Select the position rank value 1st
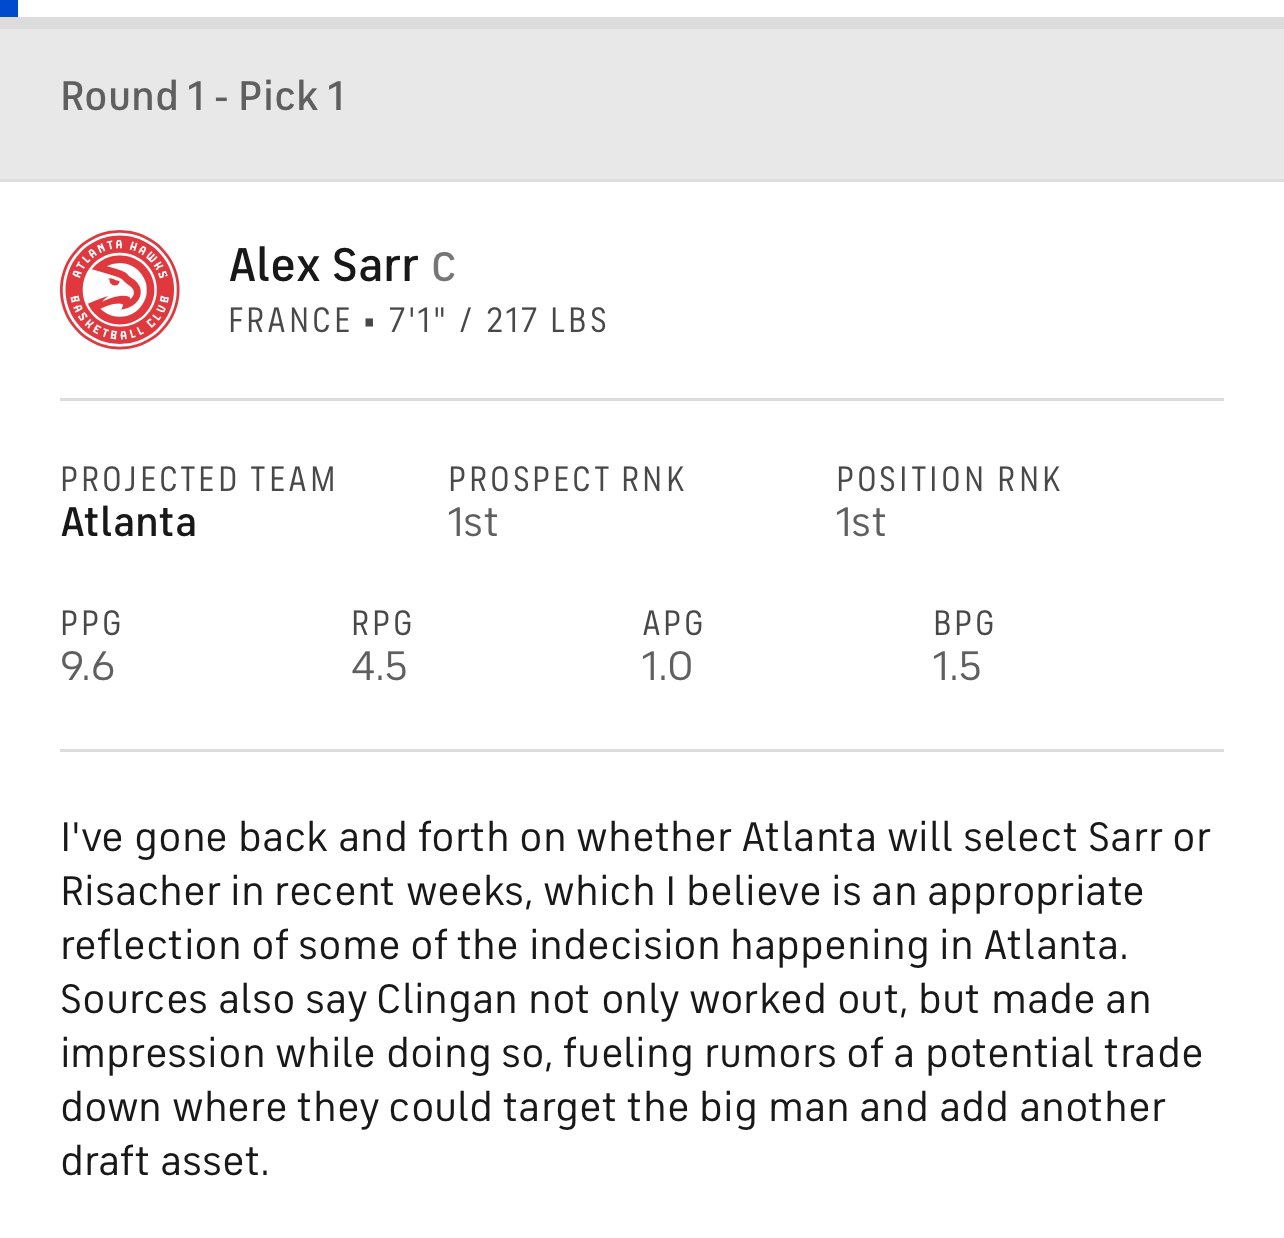Viewport: 1284px width, 1238px height. [x=861, y=523]
